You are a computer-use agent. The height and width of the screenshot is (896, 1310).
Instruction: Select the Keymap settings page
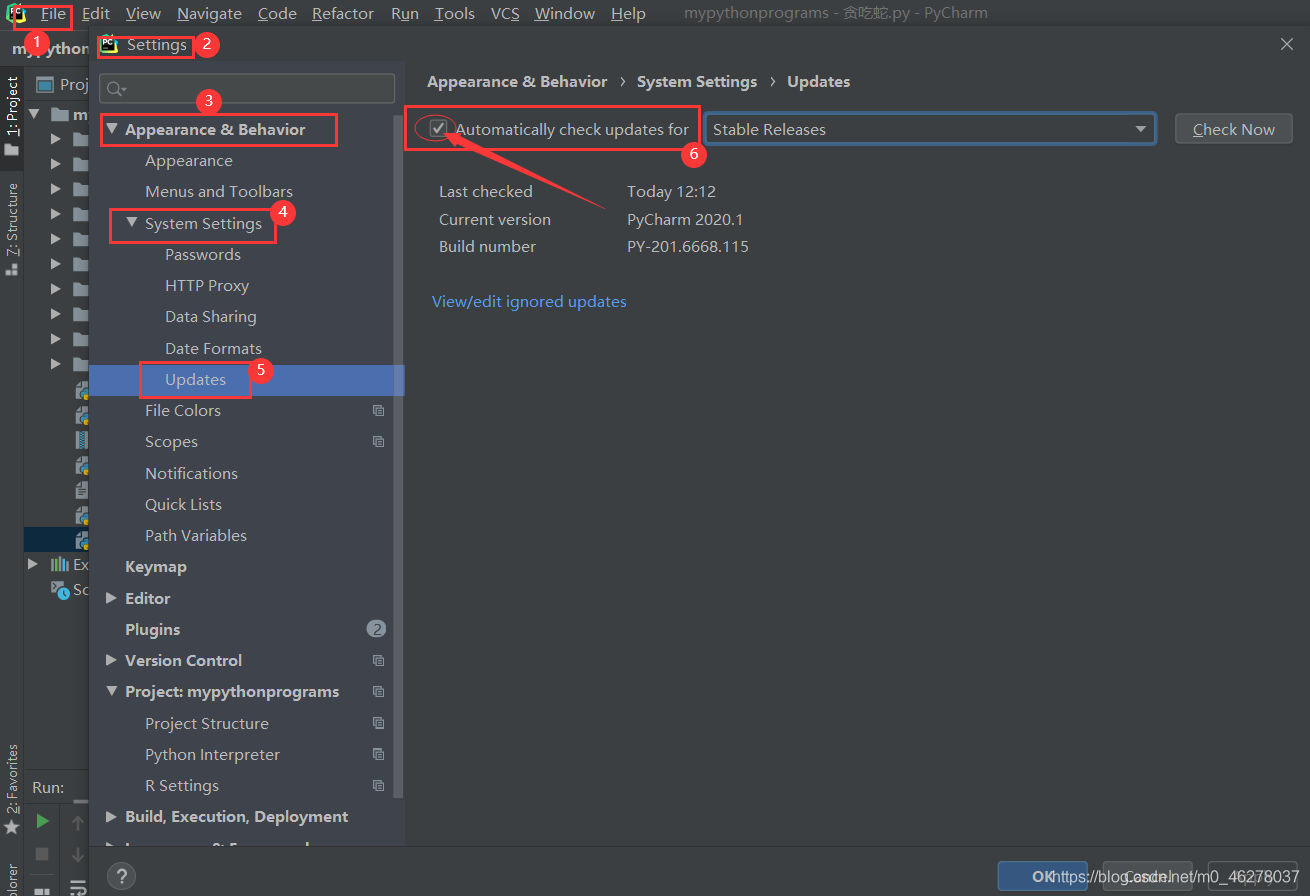(156, 566)
